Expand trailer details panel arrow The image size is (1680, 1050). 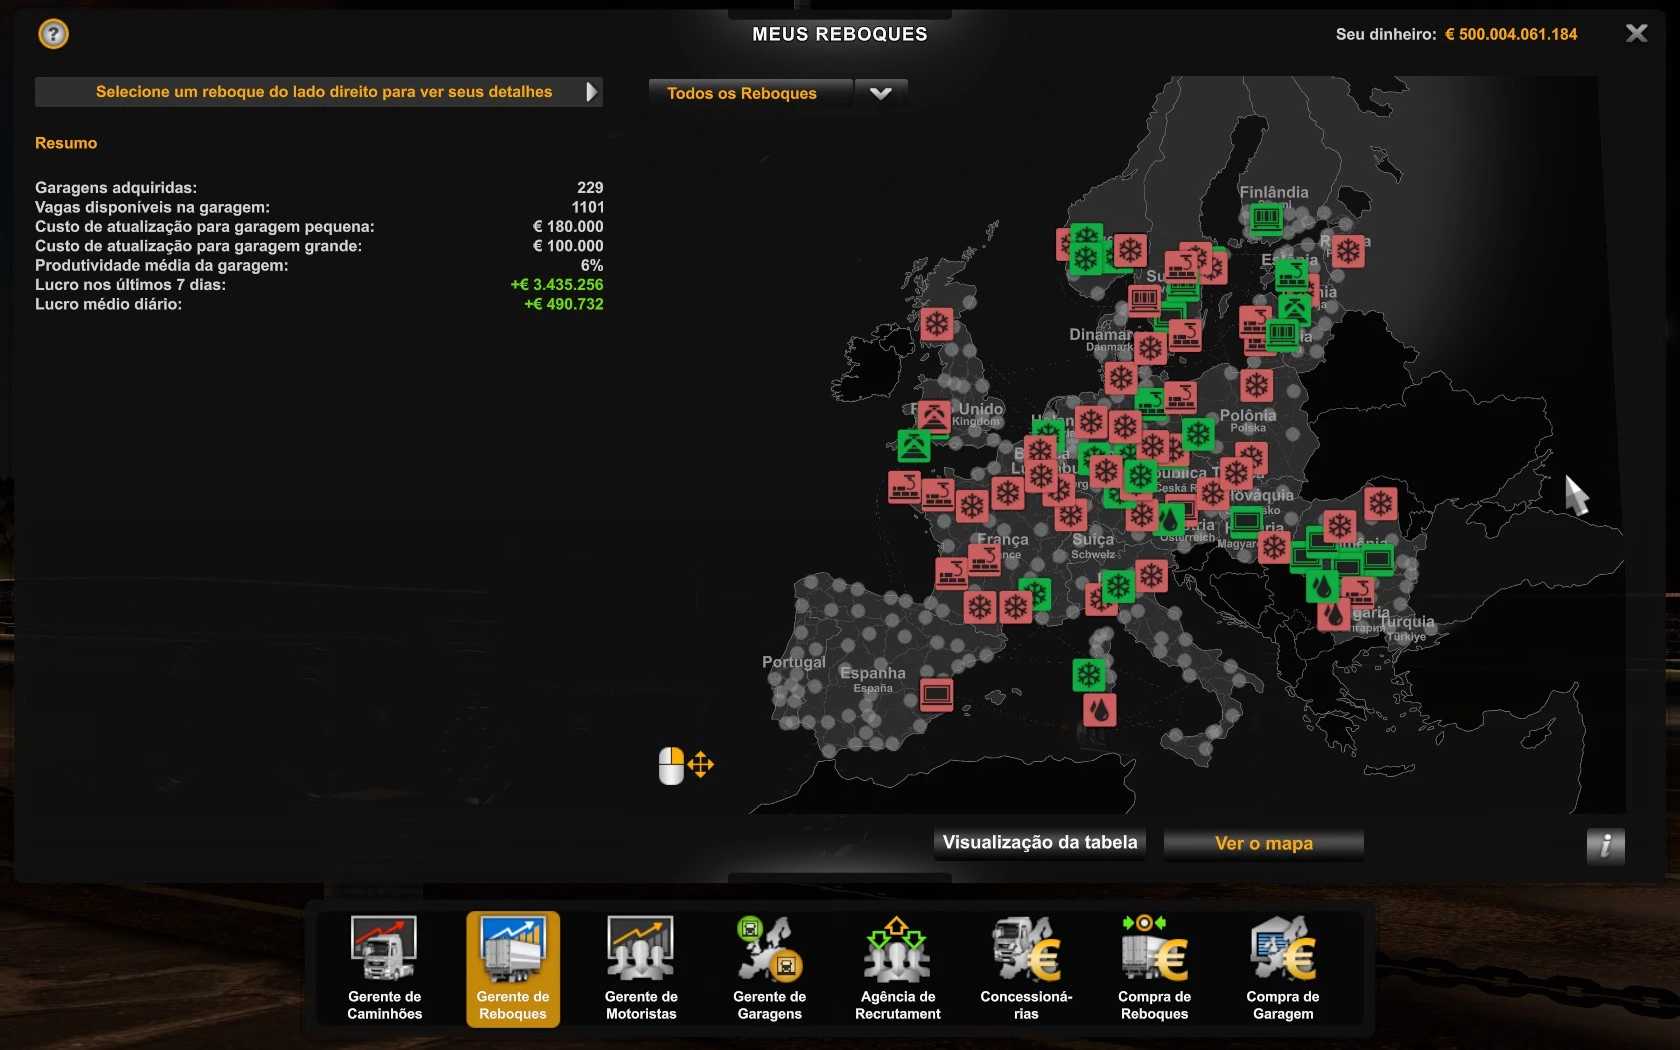(591, 92)
